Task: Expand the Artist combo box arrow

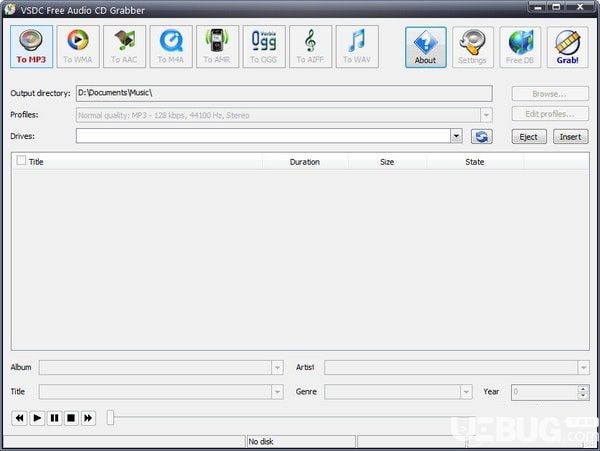Action: point(583,368)
